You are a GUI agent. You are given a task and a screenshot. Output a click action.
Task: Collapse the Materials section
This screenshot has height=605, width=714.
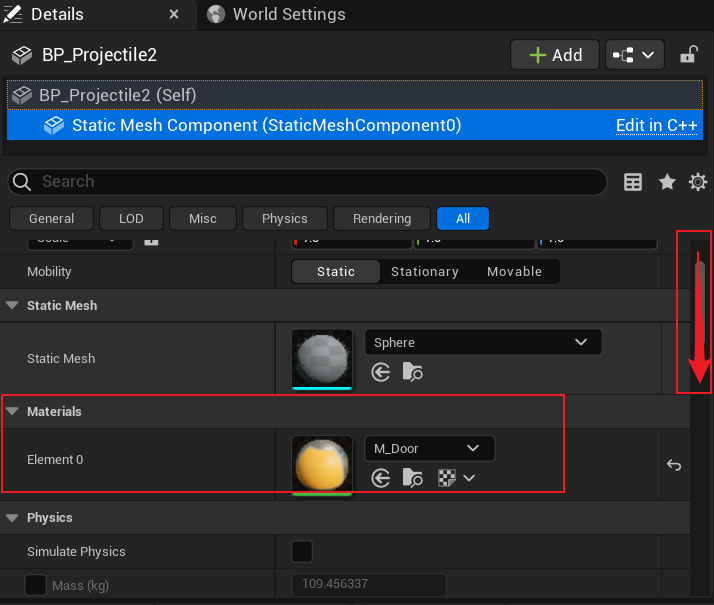12,412
